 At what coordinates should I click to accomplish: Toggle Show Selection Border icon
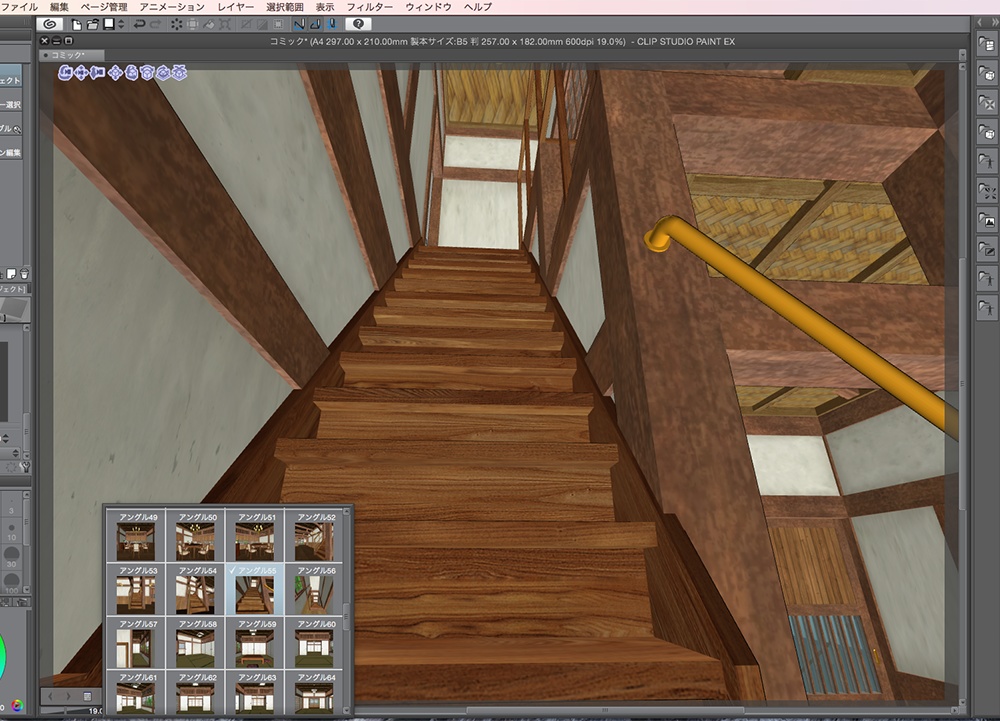click(278, 24)
